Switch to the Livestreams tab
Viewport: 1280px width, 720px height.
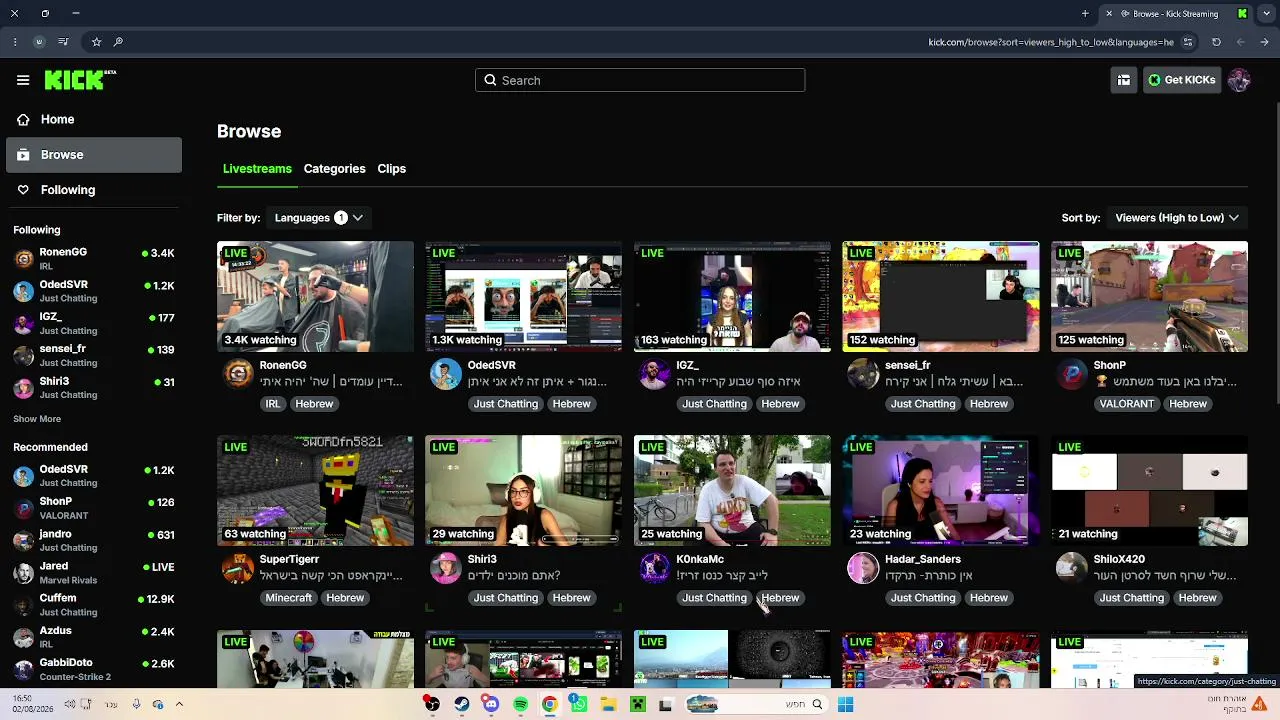pos(257,169)
